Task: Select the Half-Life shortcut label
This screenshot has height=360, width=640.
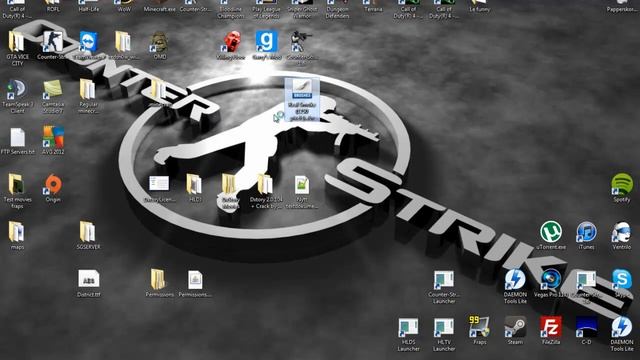Action: point(89,9)
